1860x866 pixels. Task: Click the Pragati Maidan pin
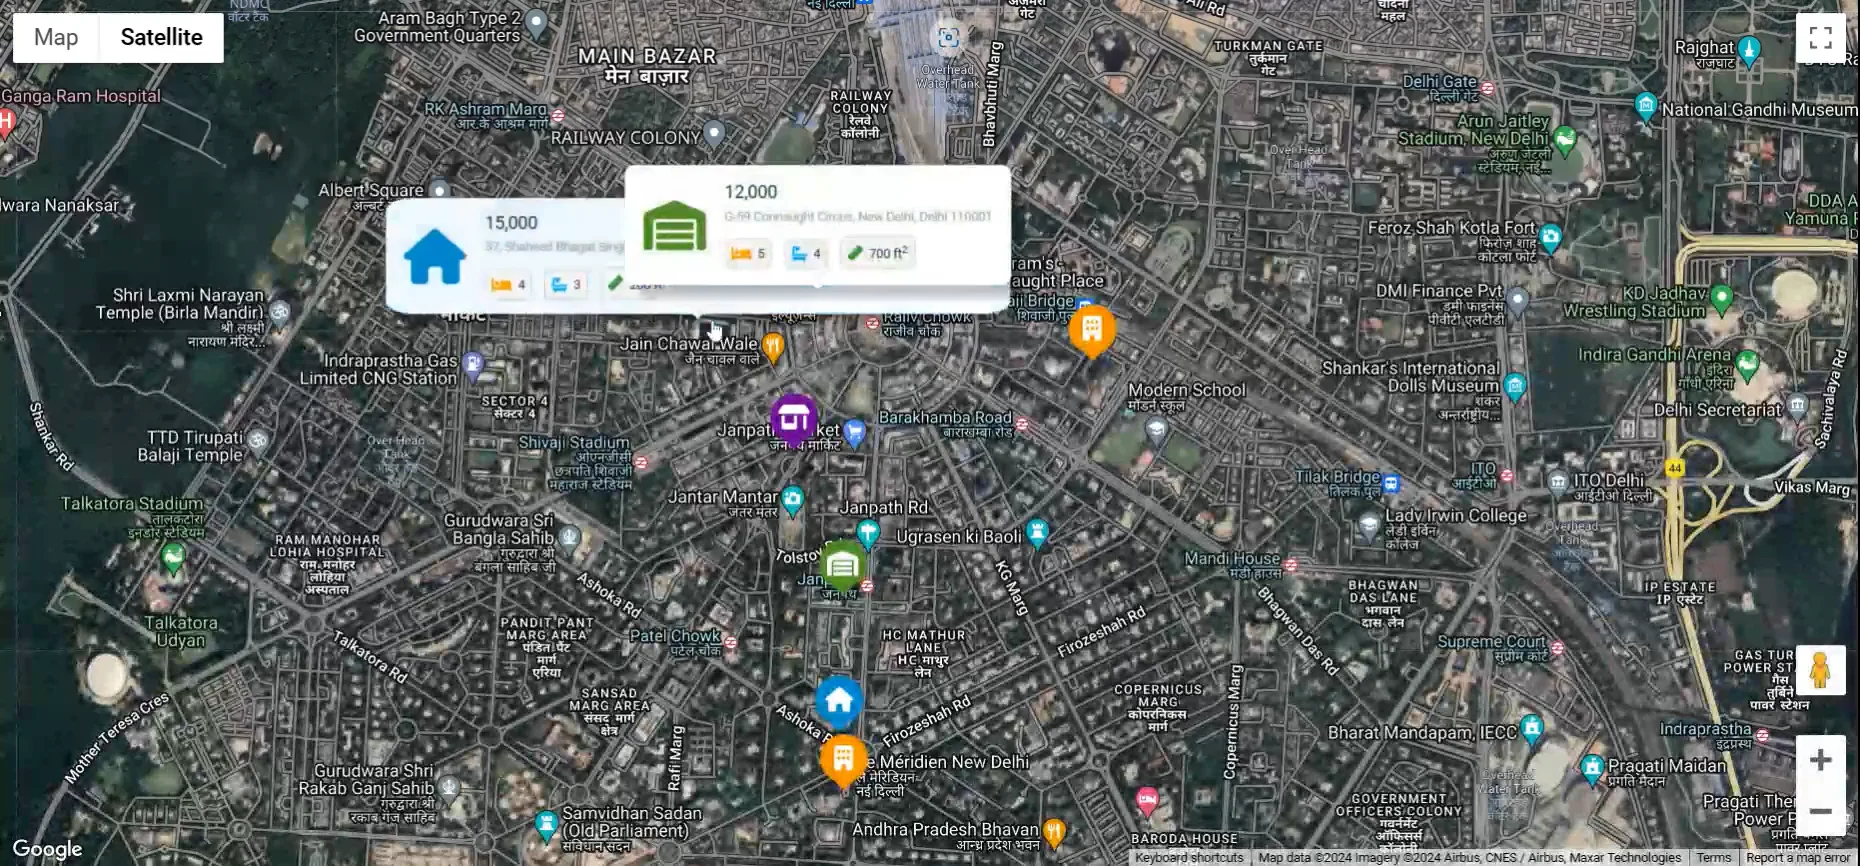(x=1593, y=768)
